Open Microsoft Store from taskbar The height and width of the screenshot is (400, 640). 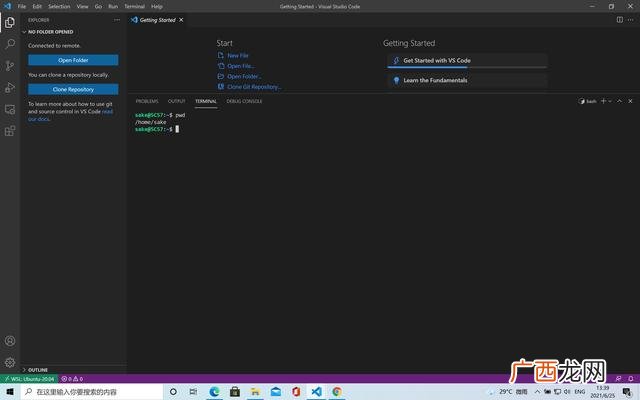pos(235,392)
